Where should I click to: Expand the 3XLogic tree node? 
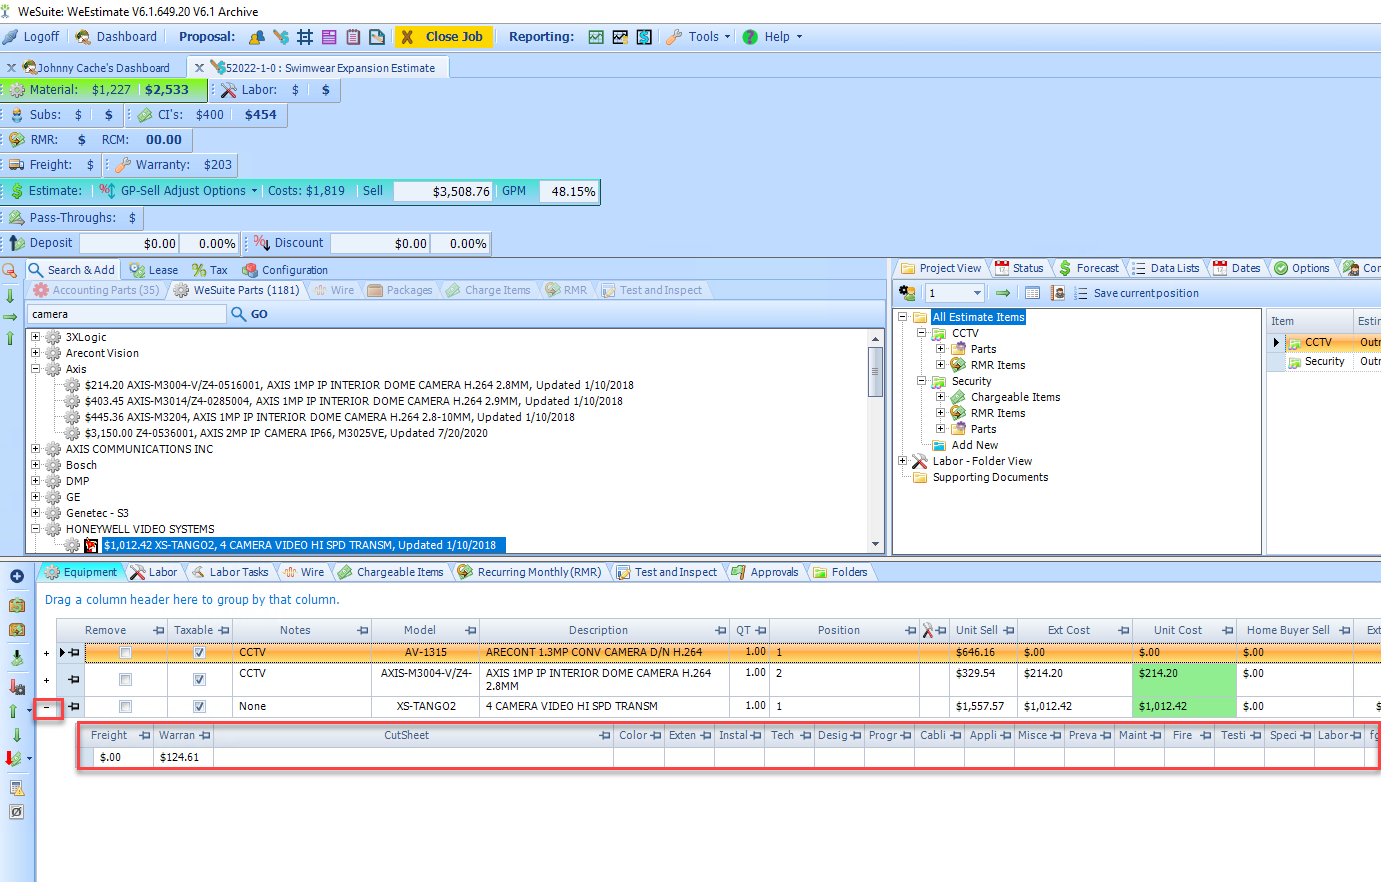[36, 337]
